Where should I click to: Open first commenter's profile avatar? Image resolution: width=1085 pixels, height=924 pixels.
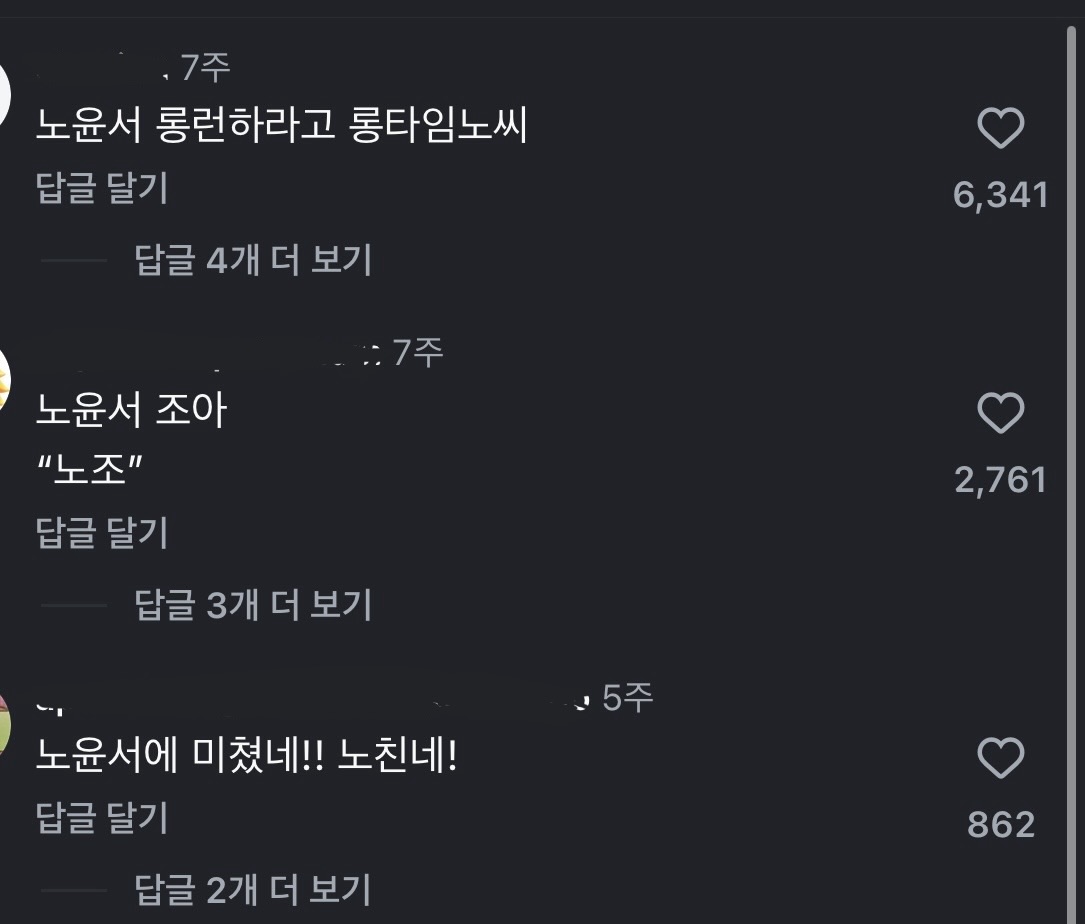tap(4, 93)
